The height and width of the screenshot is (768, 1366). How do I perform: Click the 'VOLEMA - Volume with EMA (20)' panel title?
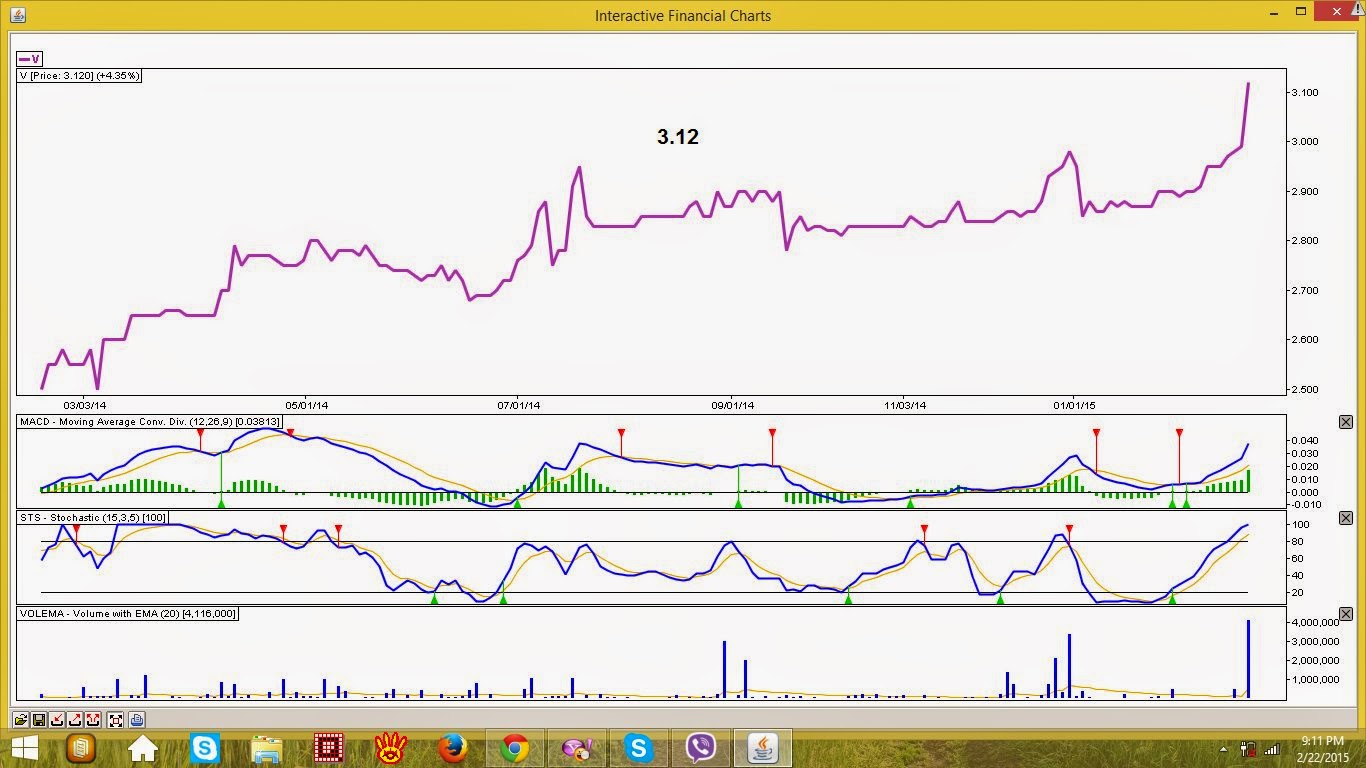(127, 614)
